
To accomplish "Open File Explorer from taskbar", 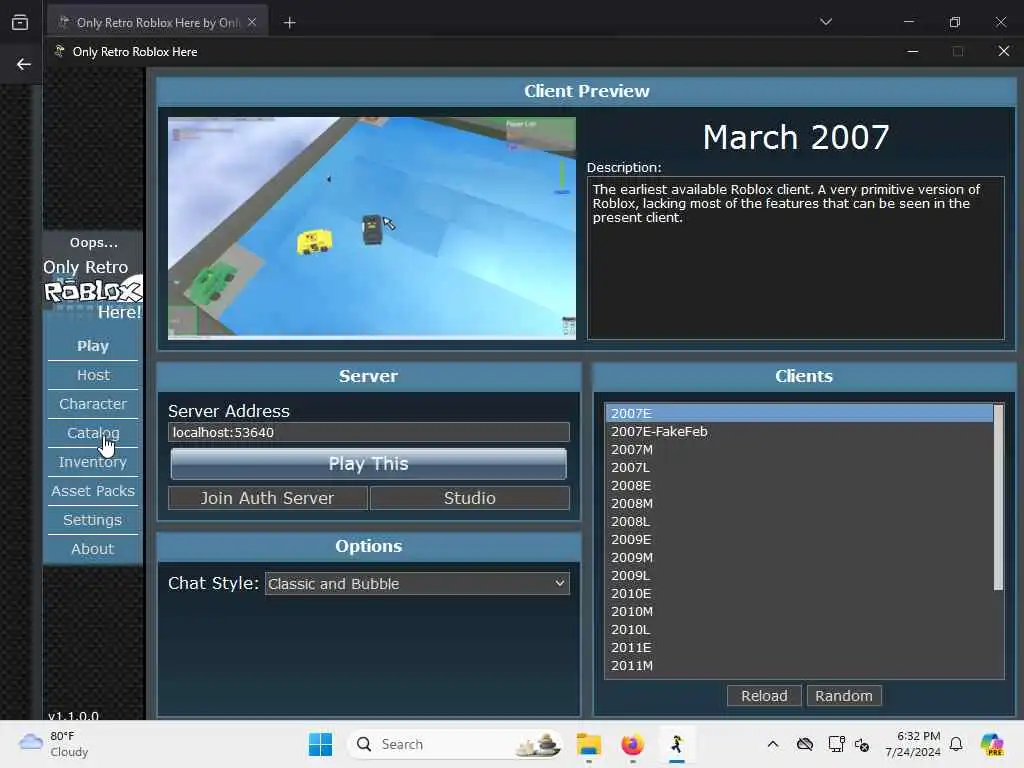I will coord(588,744).
